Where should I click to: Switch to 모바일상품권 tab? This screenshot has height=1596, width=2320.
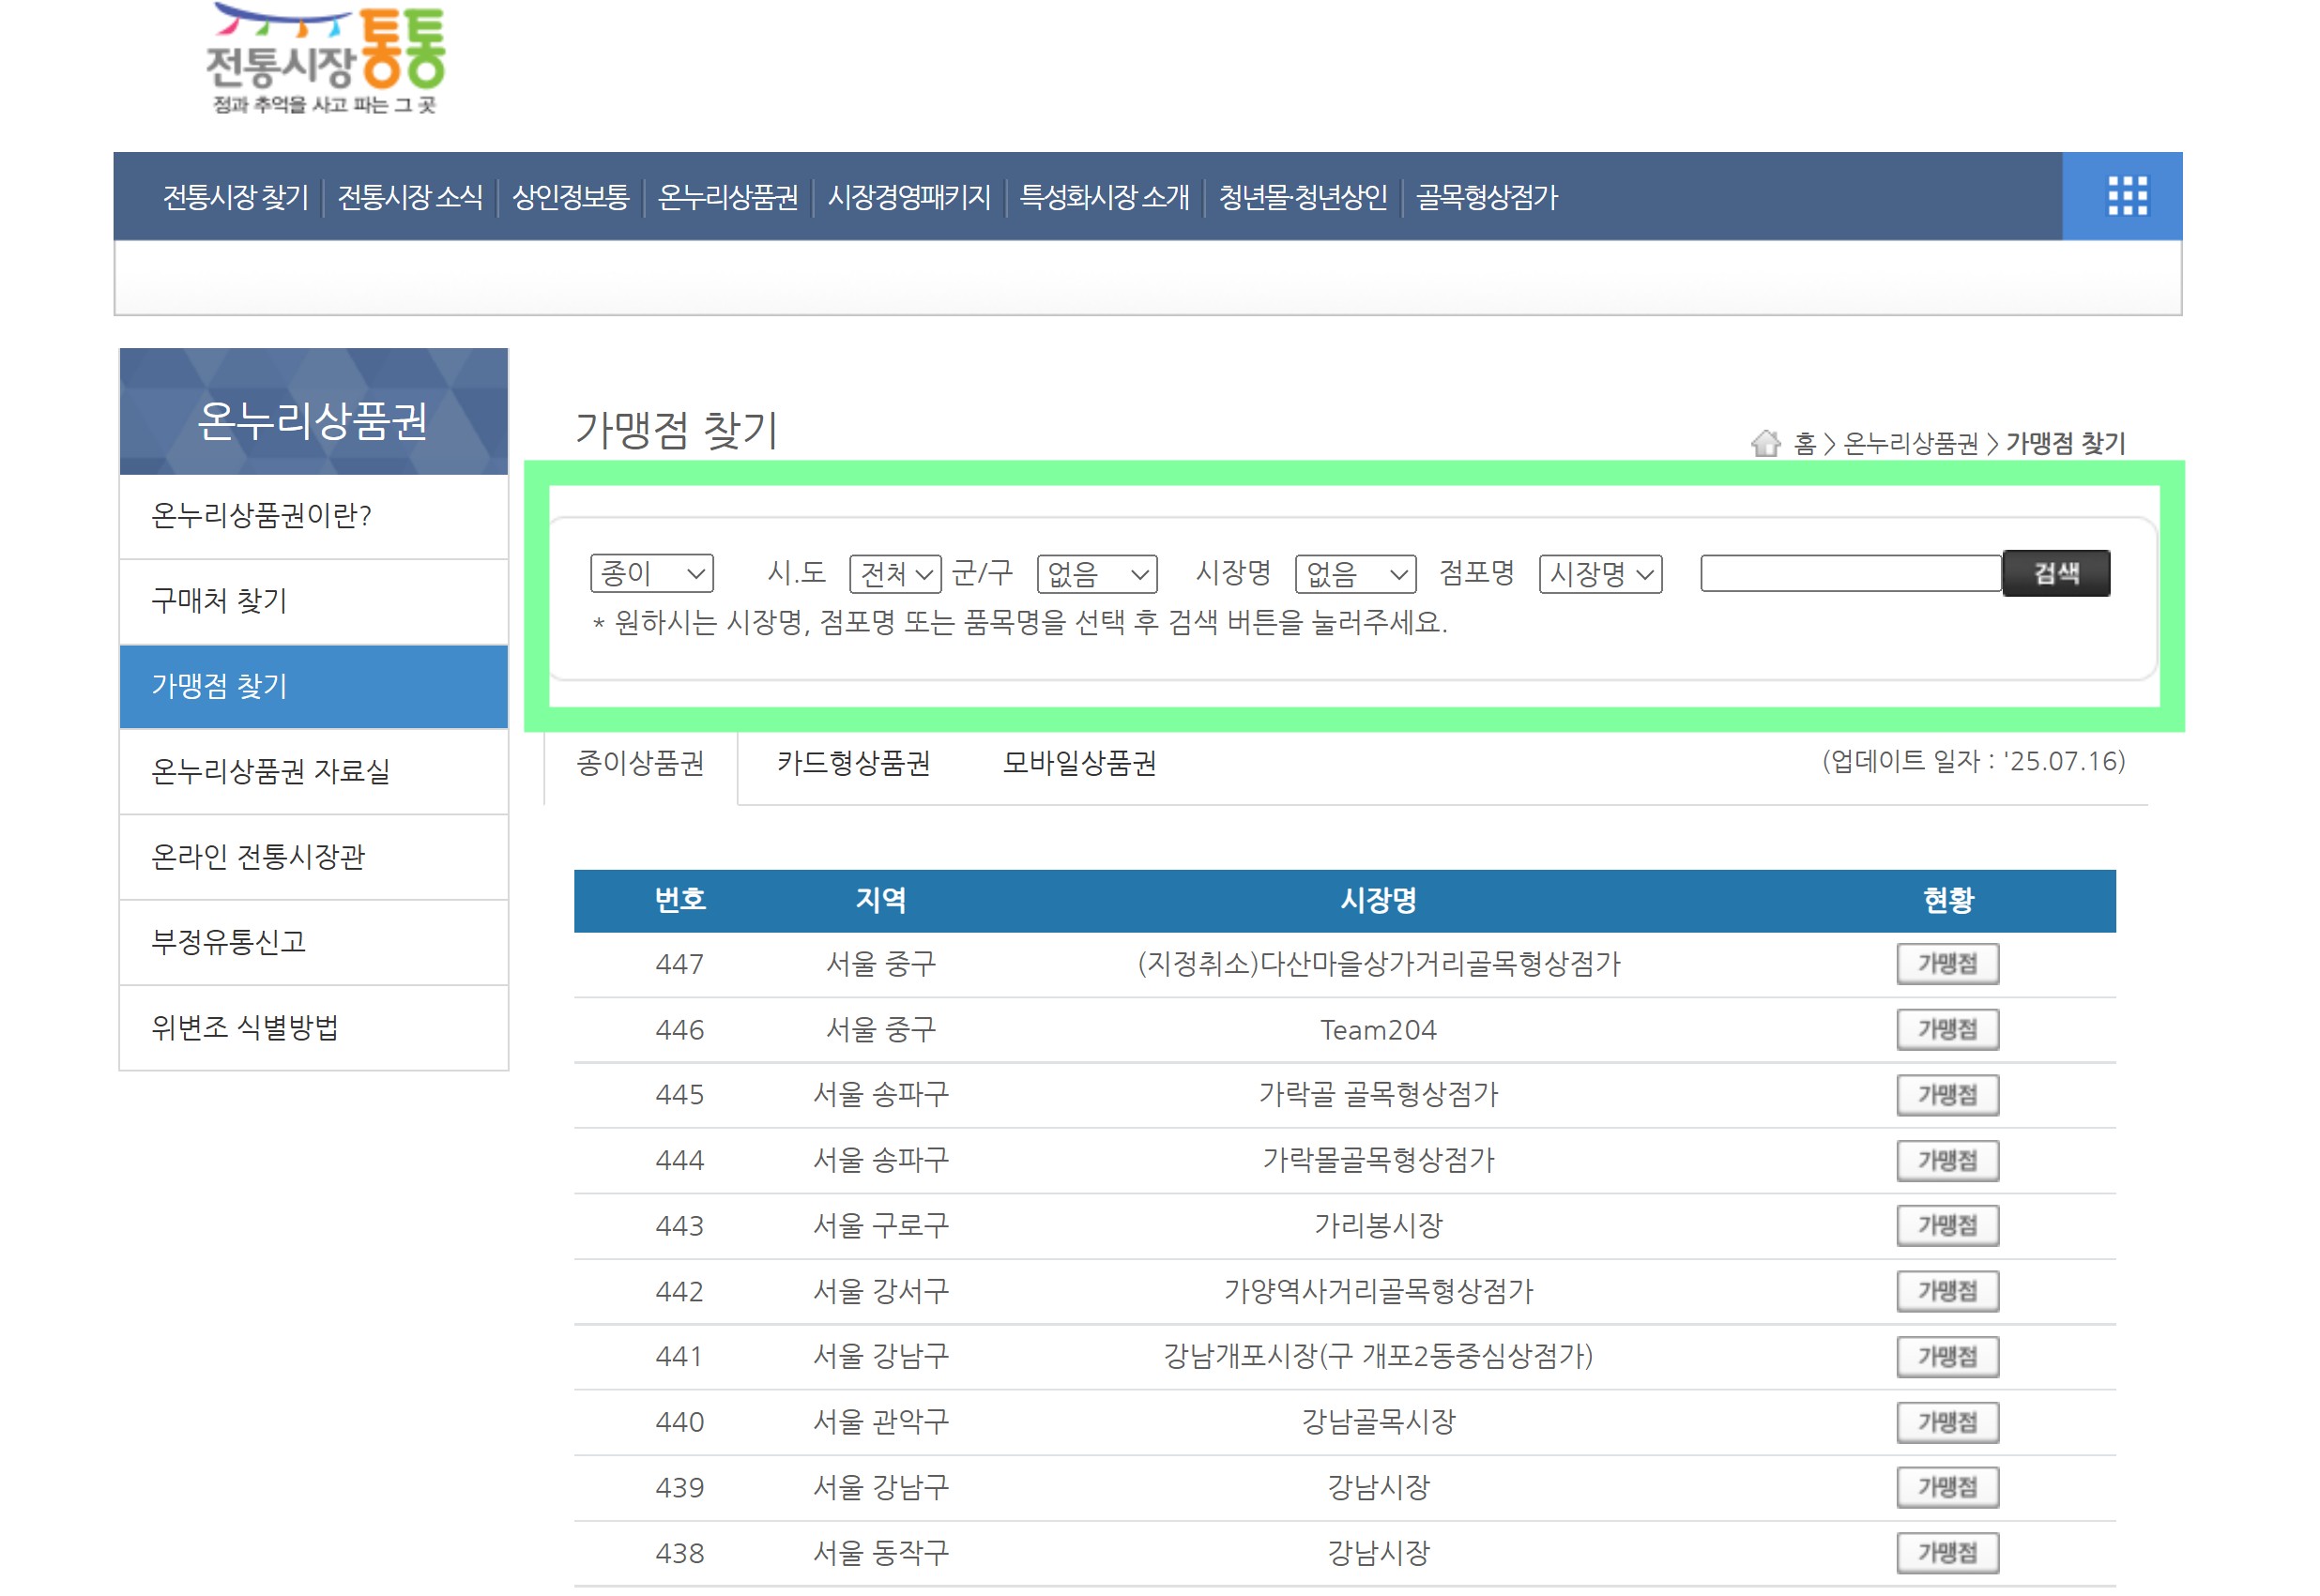coord(1079,764)
